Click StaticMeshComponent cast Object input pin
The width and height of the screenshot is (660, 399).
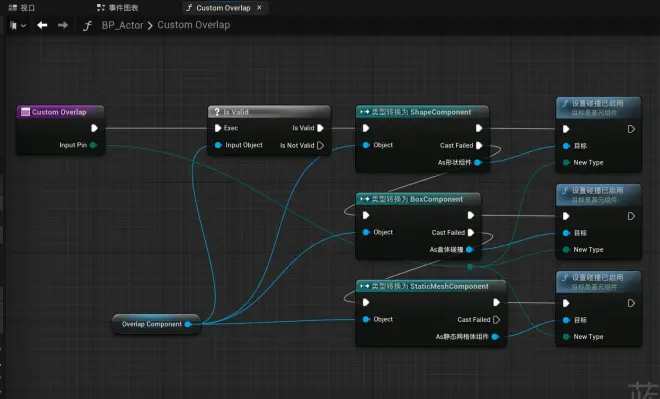pos(366,319)
